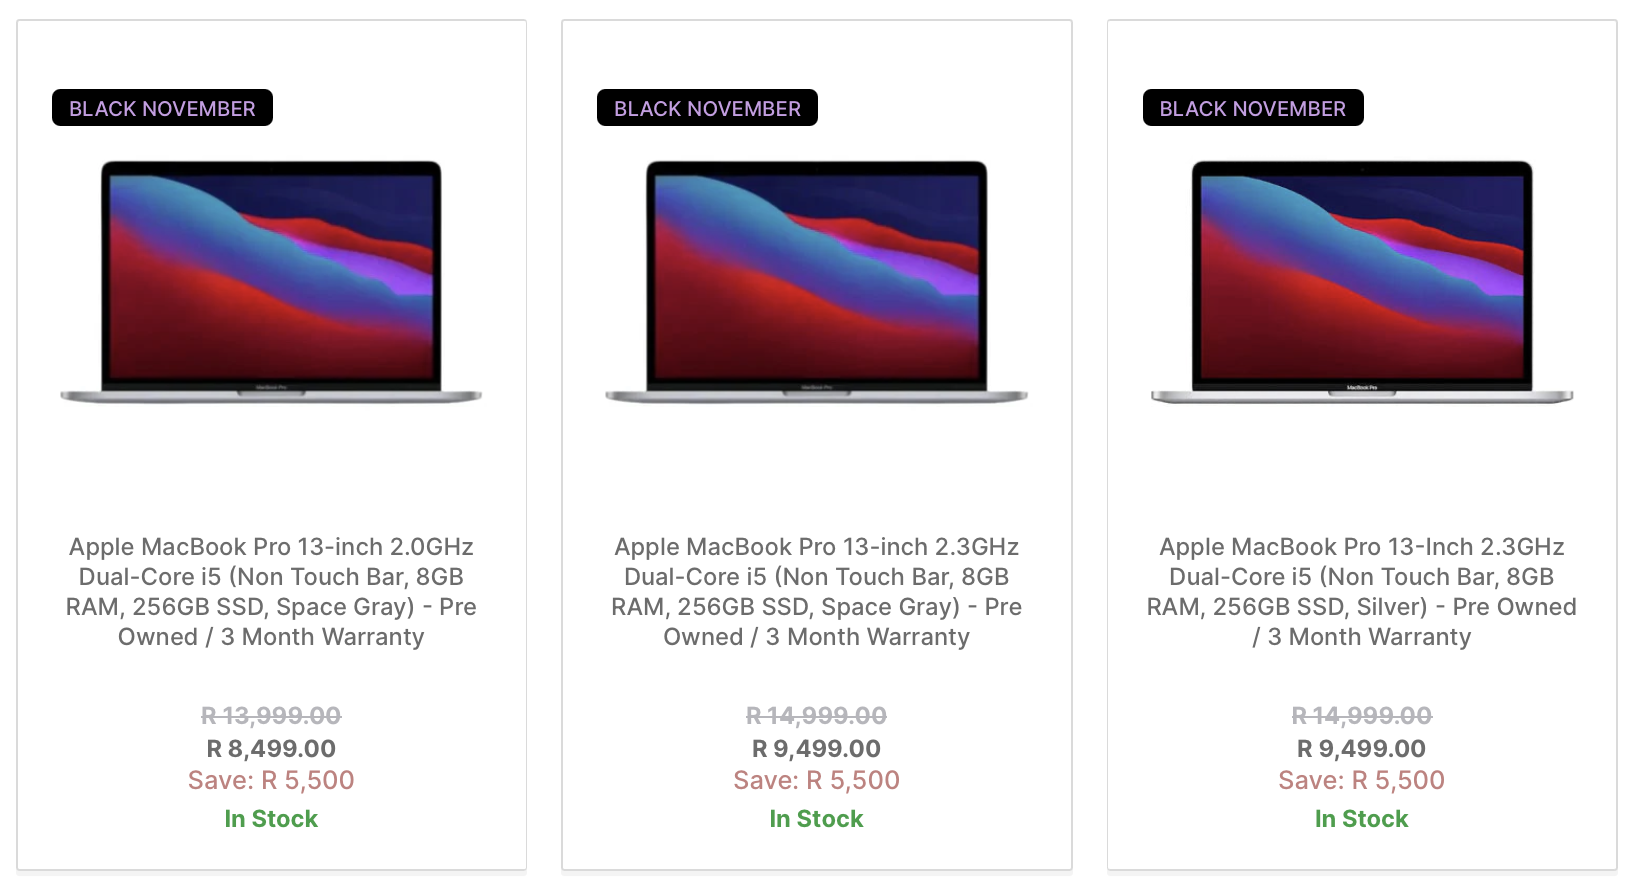The image size is (1632, 884).
Task: Click the struck-through R 13,999.00 price
Action: point(271,716)
